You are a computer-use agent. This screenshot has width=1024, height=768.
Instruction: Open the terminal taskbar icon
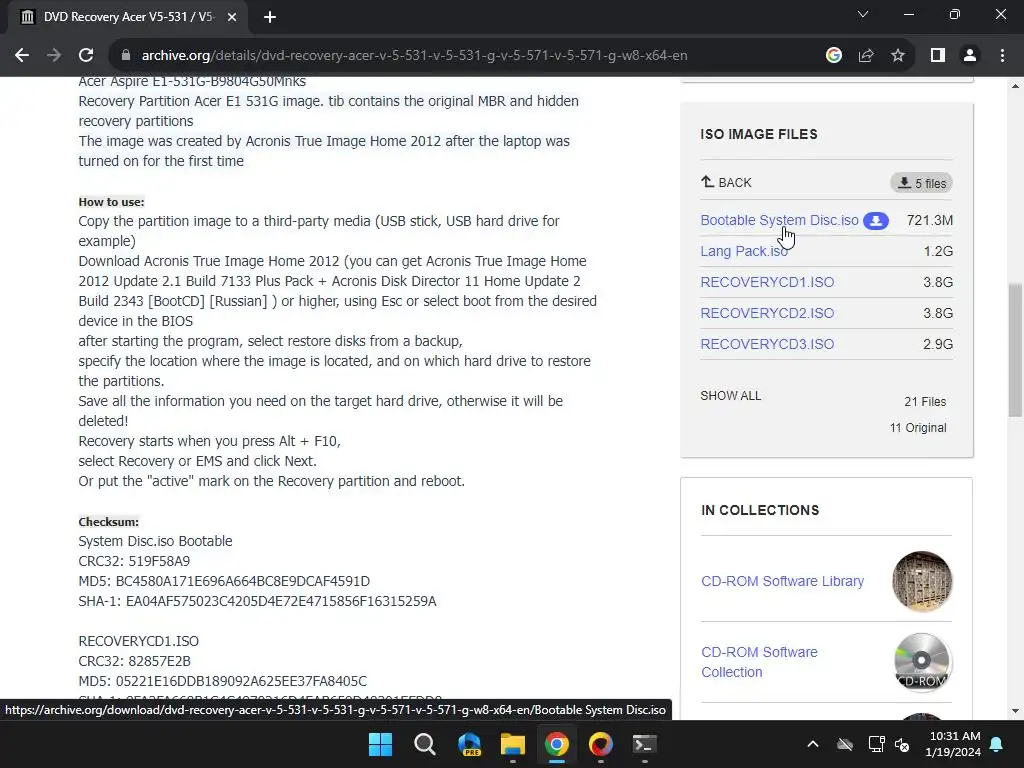(645, 744)
